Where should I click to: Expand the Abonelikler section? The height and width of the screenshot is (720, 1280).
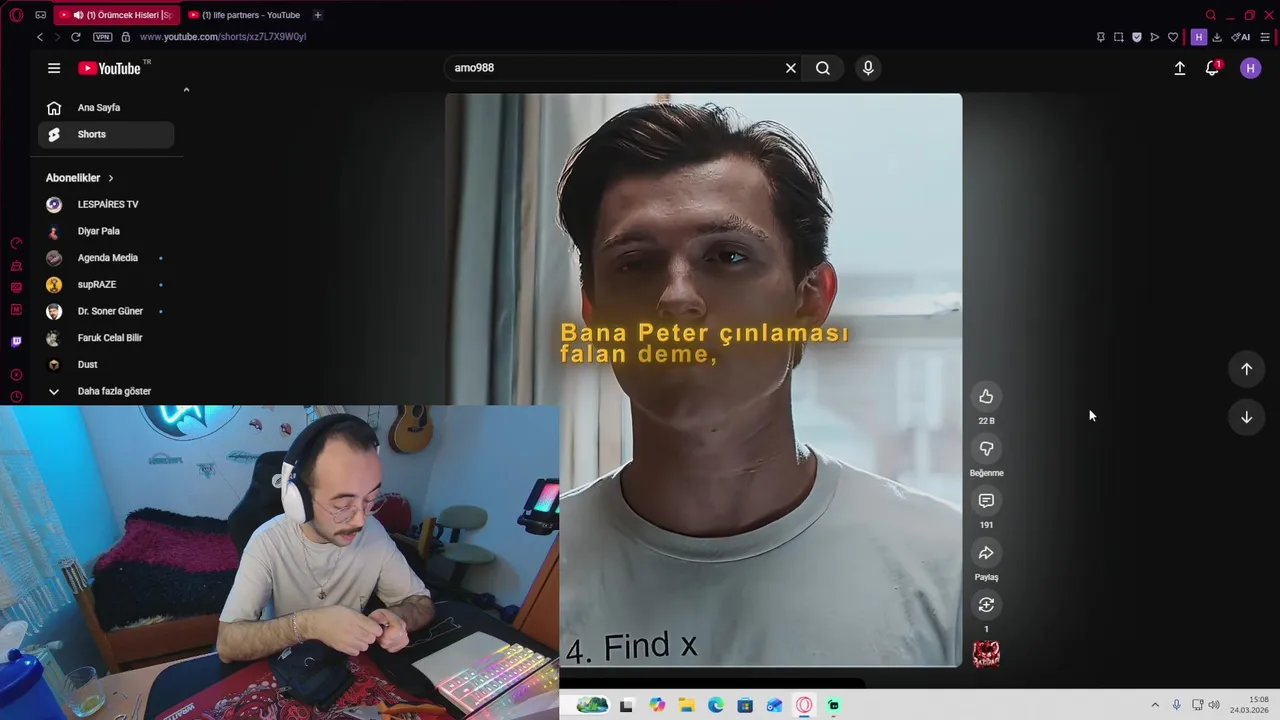[80, 178]
